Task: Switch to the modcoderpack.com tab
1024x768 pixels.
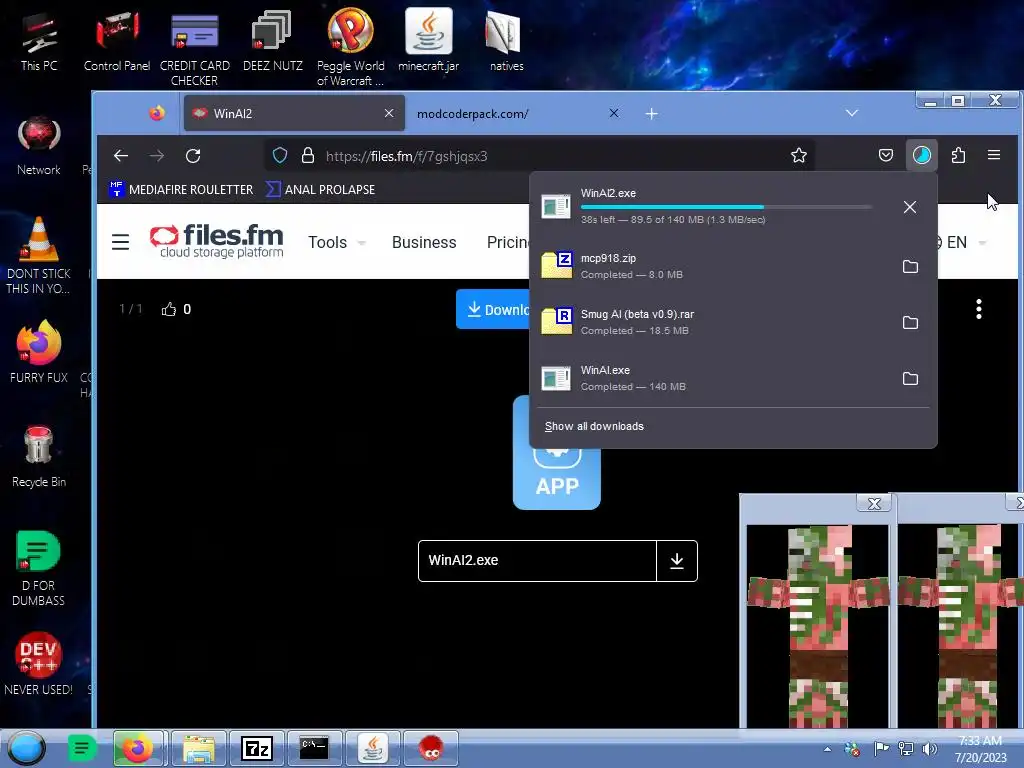Action: (x=507, y=114)
